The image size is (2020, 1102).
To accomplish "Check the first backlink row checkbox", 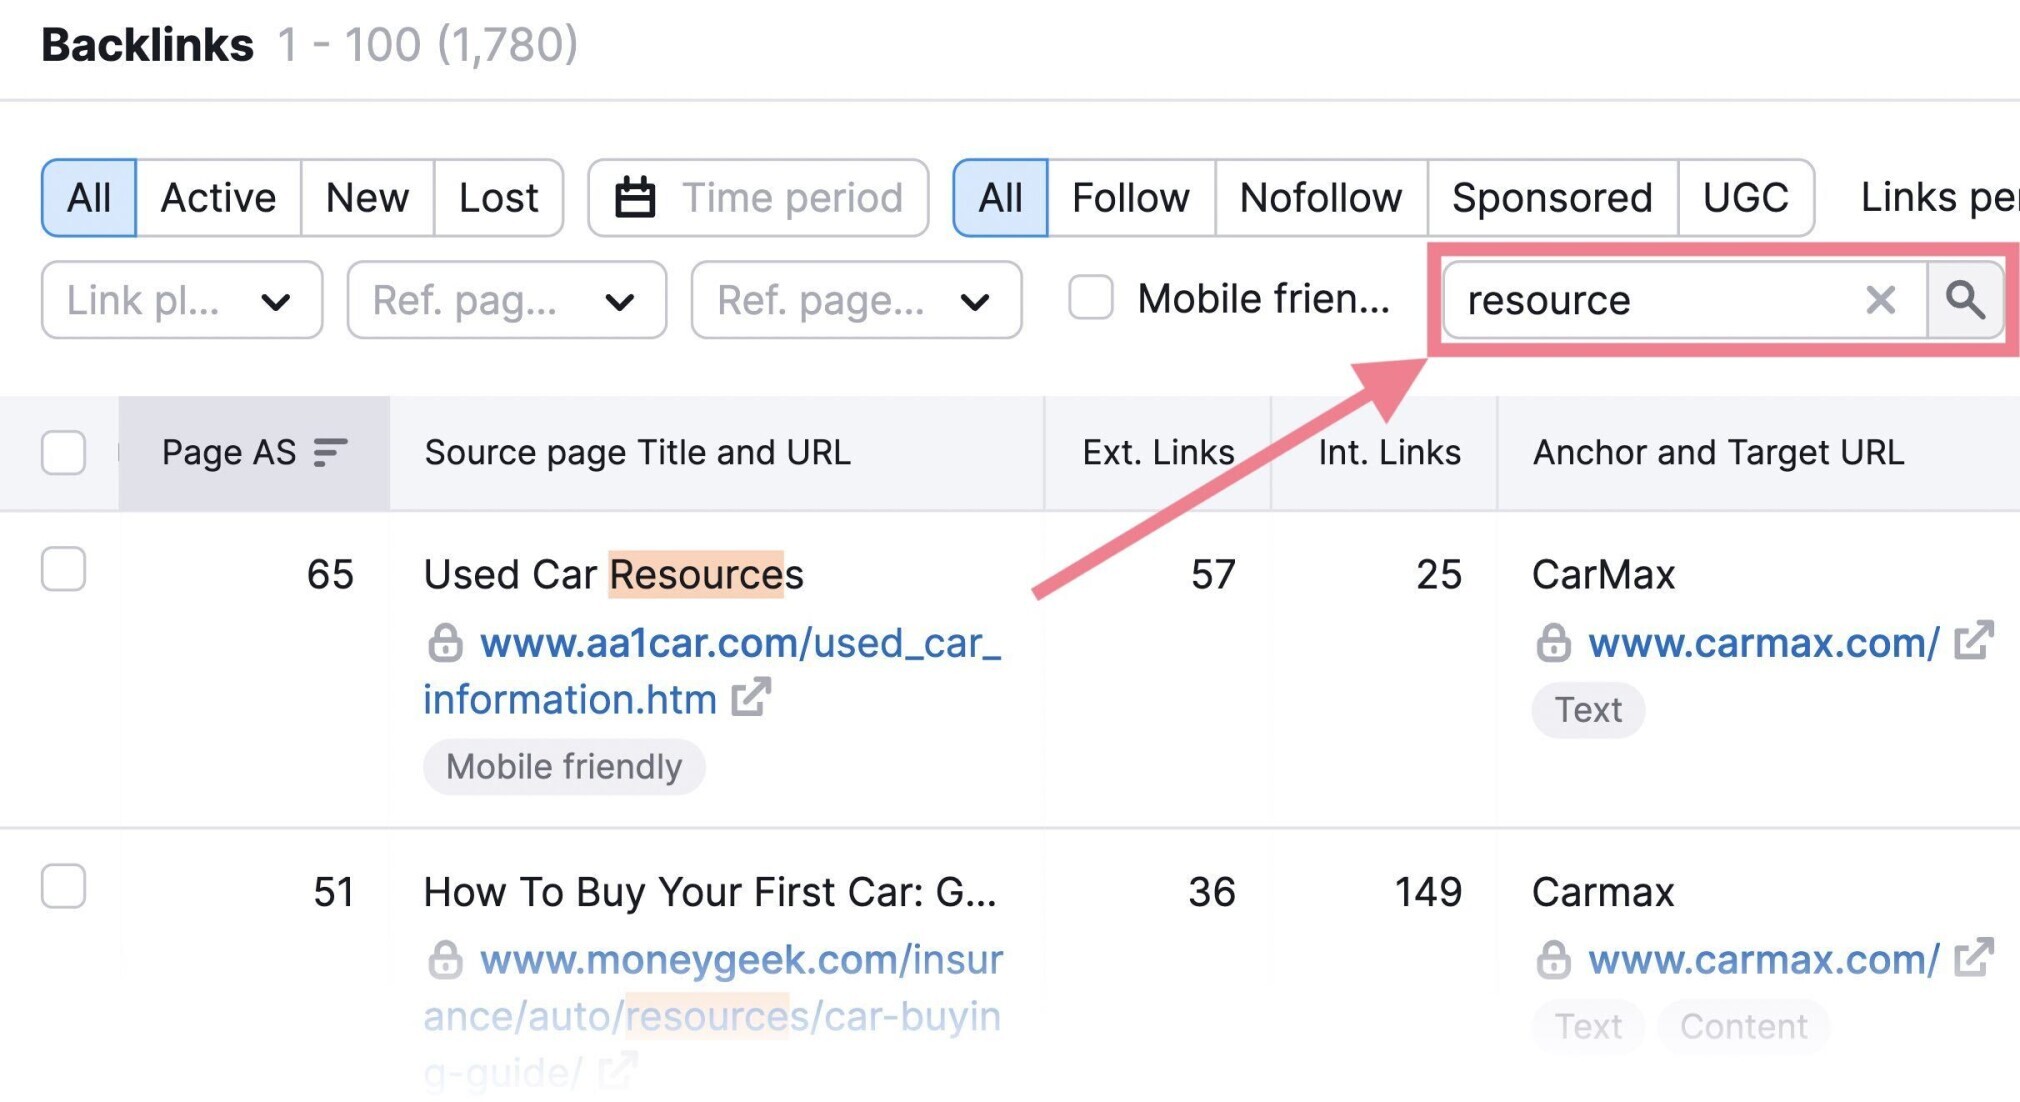I will (x=62, y=570).
